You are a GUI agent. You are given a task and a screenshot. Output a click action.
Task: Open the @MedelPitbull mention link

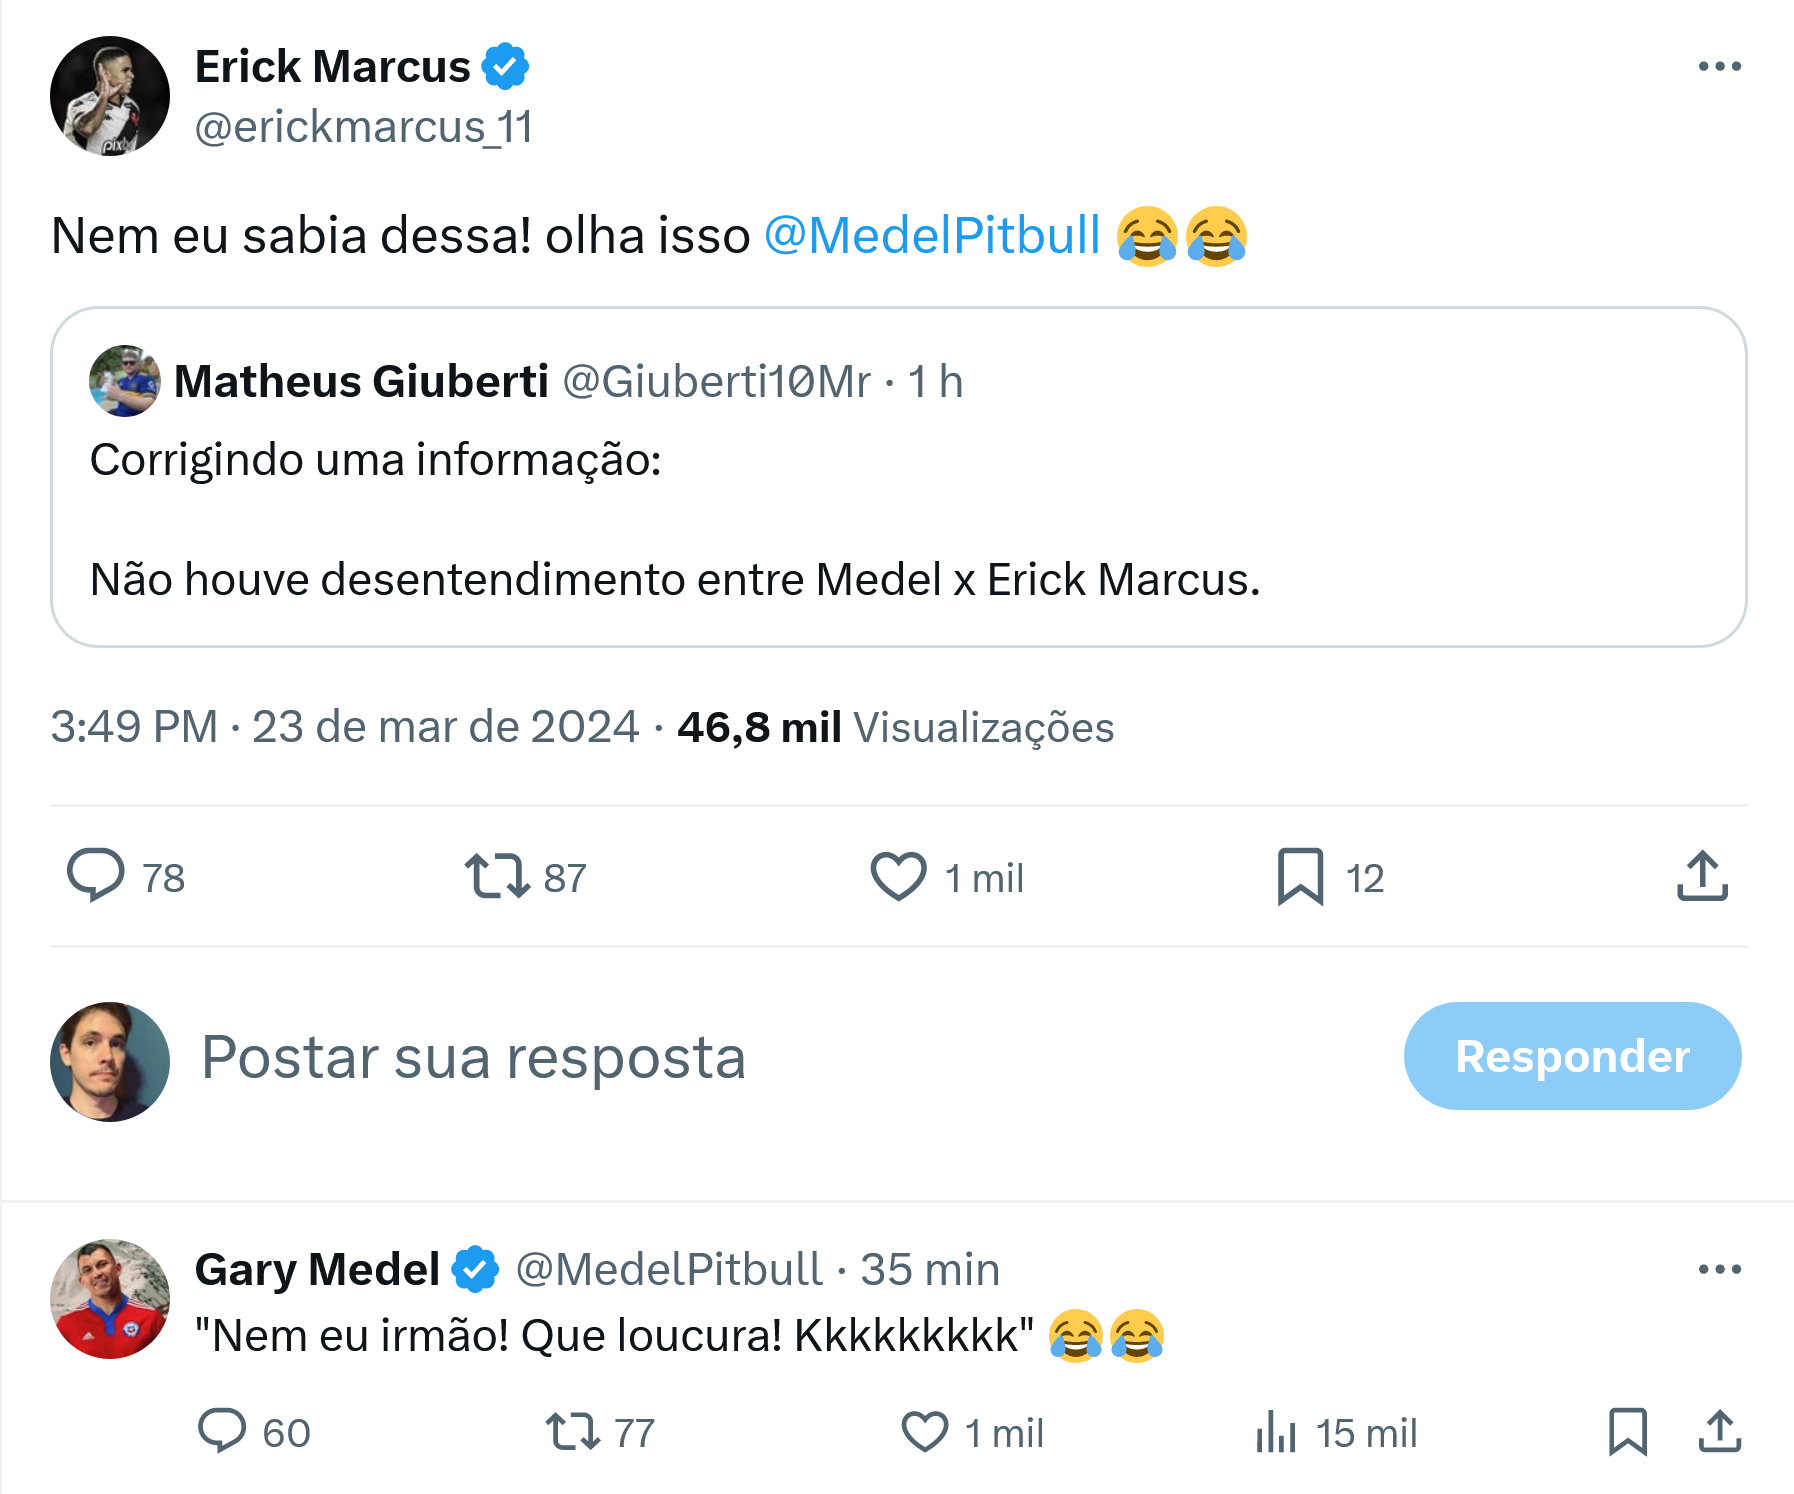pyautogui.click(x=932, y=236)
